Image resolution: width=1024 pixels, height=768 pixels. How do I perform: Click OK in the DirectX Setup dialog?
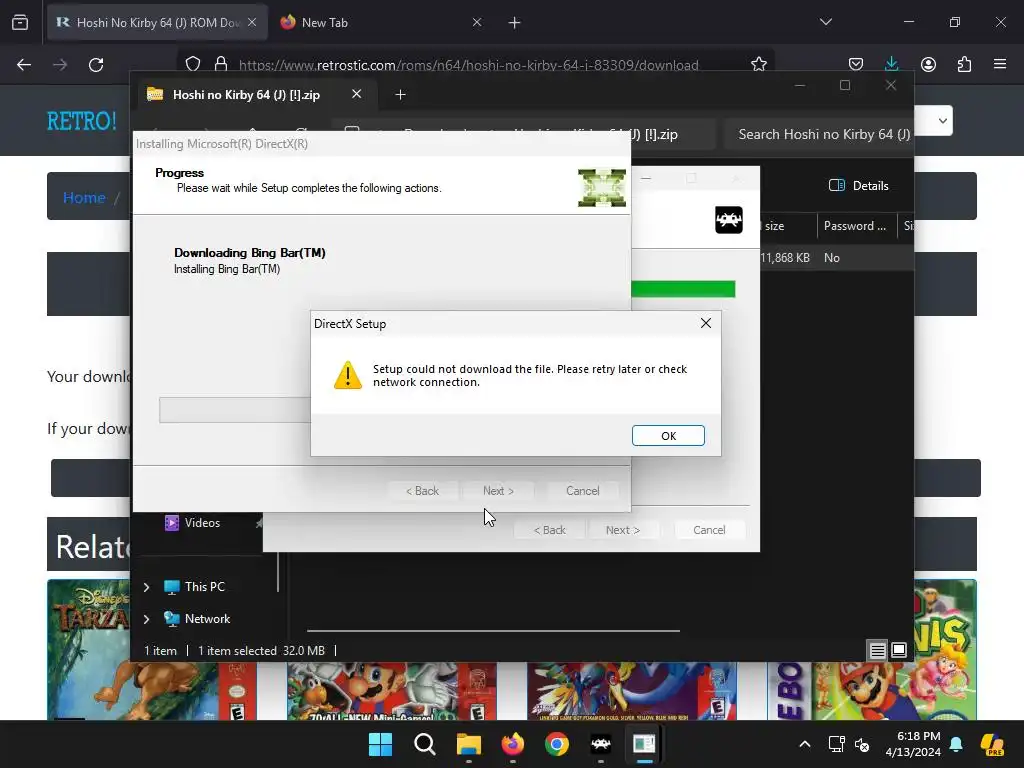coord(668,436)
